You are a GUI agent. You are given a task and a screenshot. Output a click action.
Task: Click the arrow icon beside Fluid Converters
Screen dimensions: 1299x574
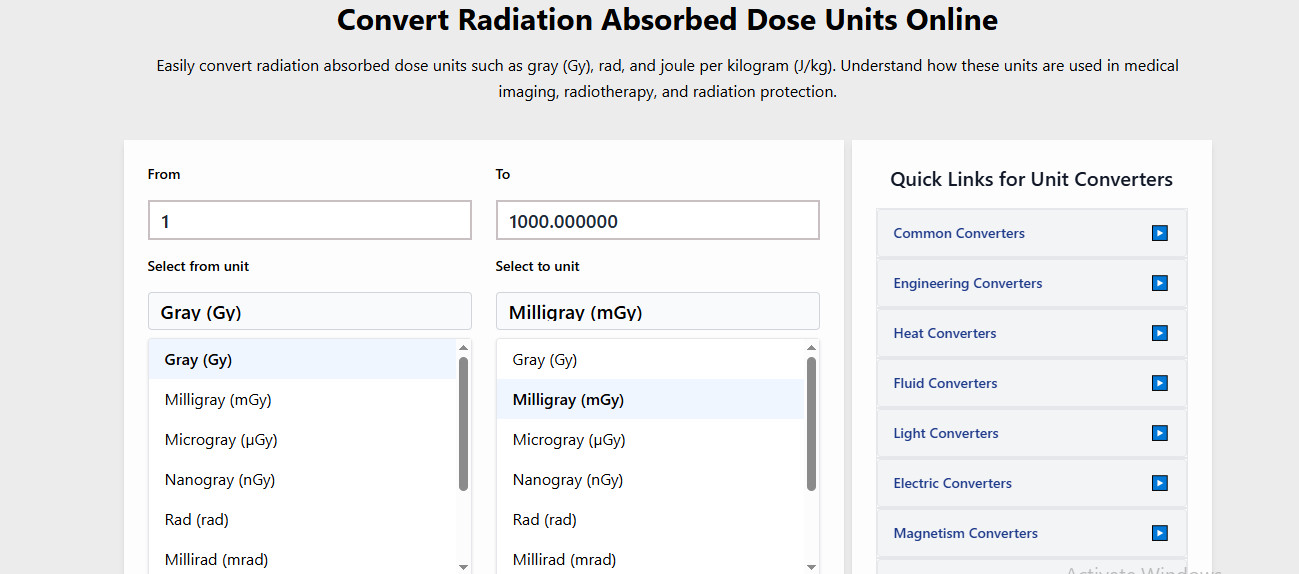point(1159,383)
